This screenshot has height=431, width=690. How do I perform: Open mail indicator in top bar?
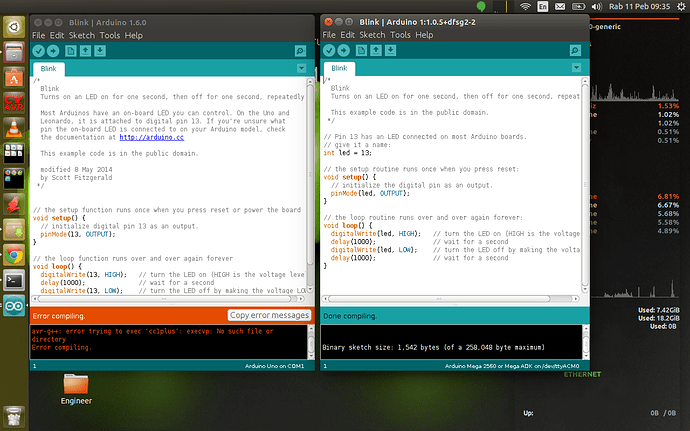[560, 7]
